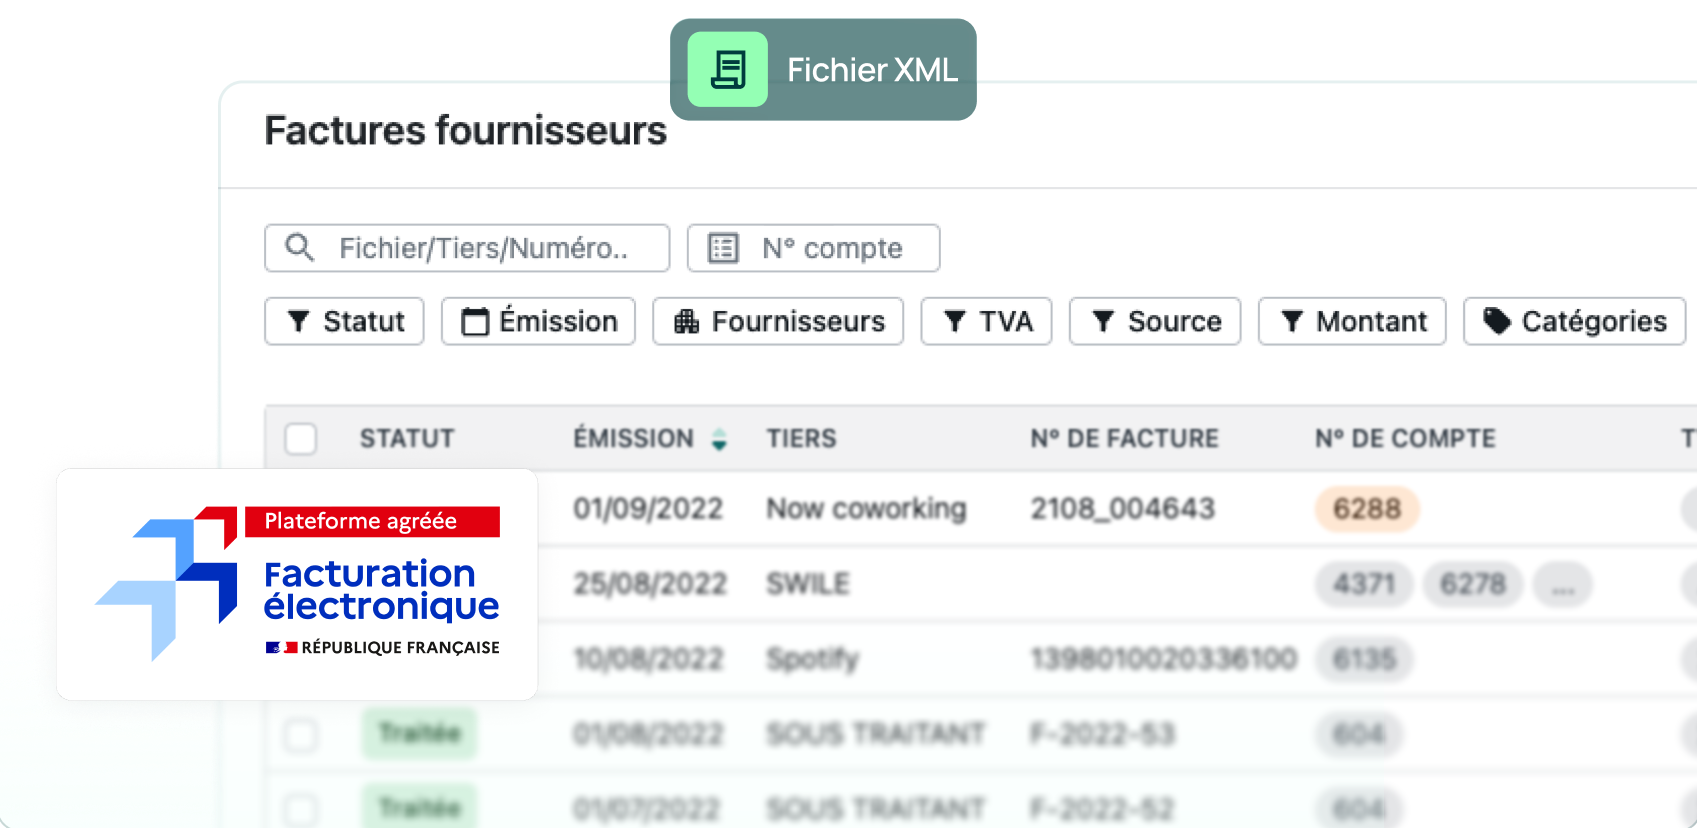Click the list icon in N° compte field
This screenshot has width=1697, height=828.
point(723,248)
